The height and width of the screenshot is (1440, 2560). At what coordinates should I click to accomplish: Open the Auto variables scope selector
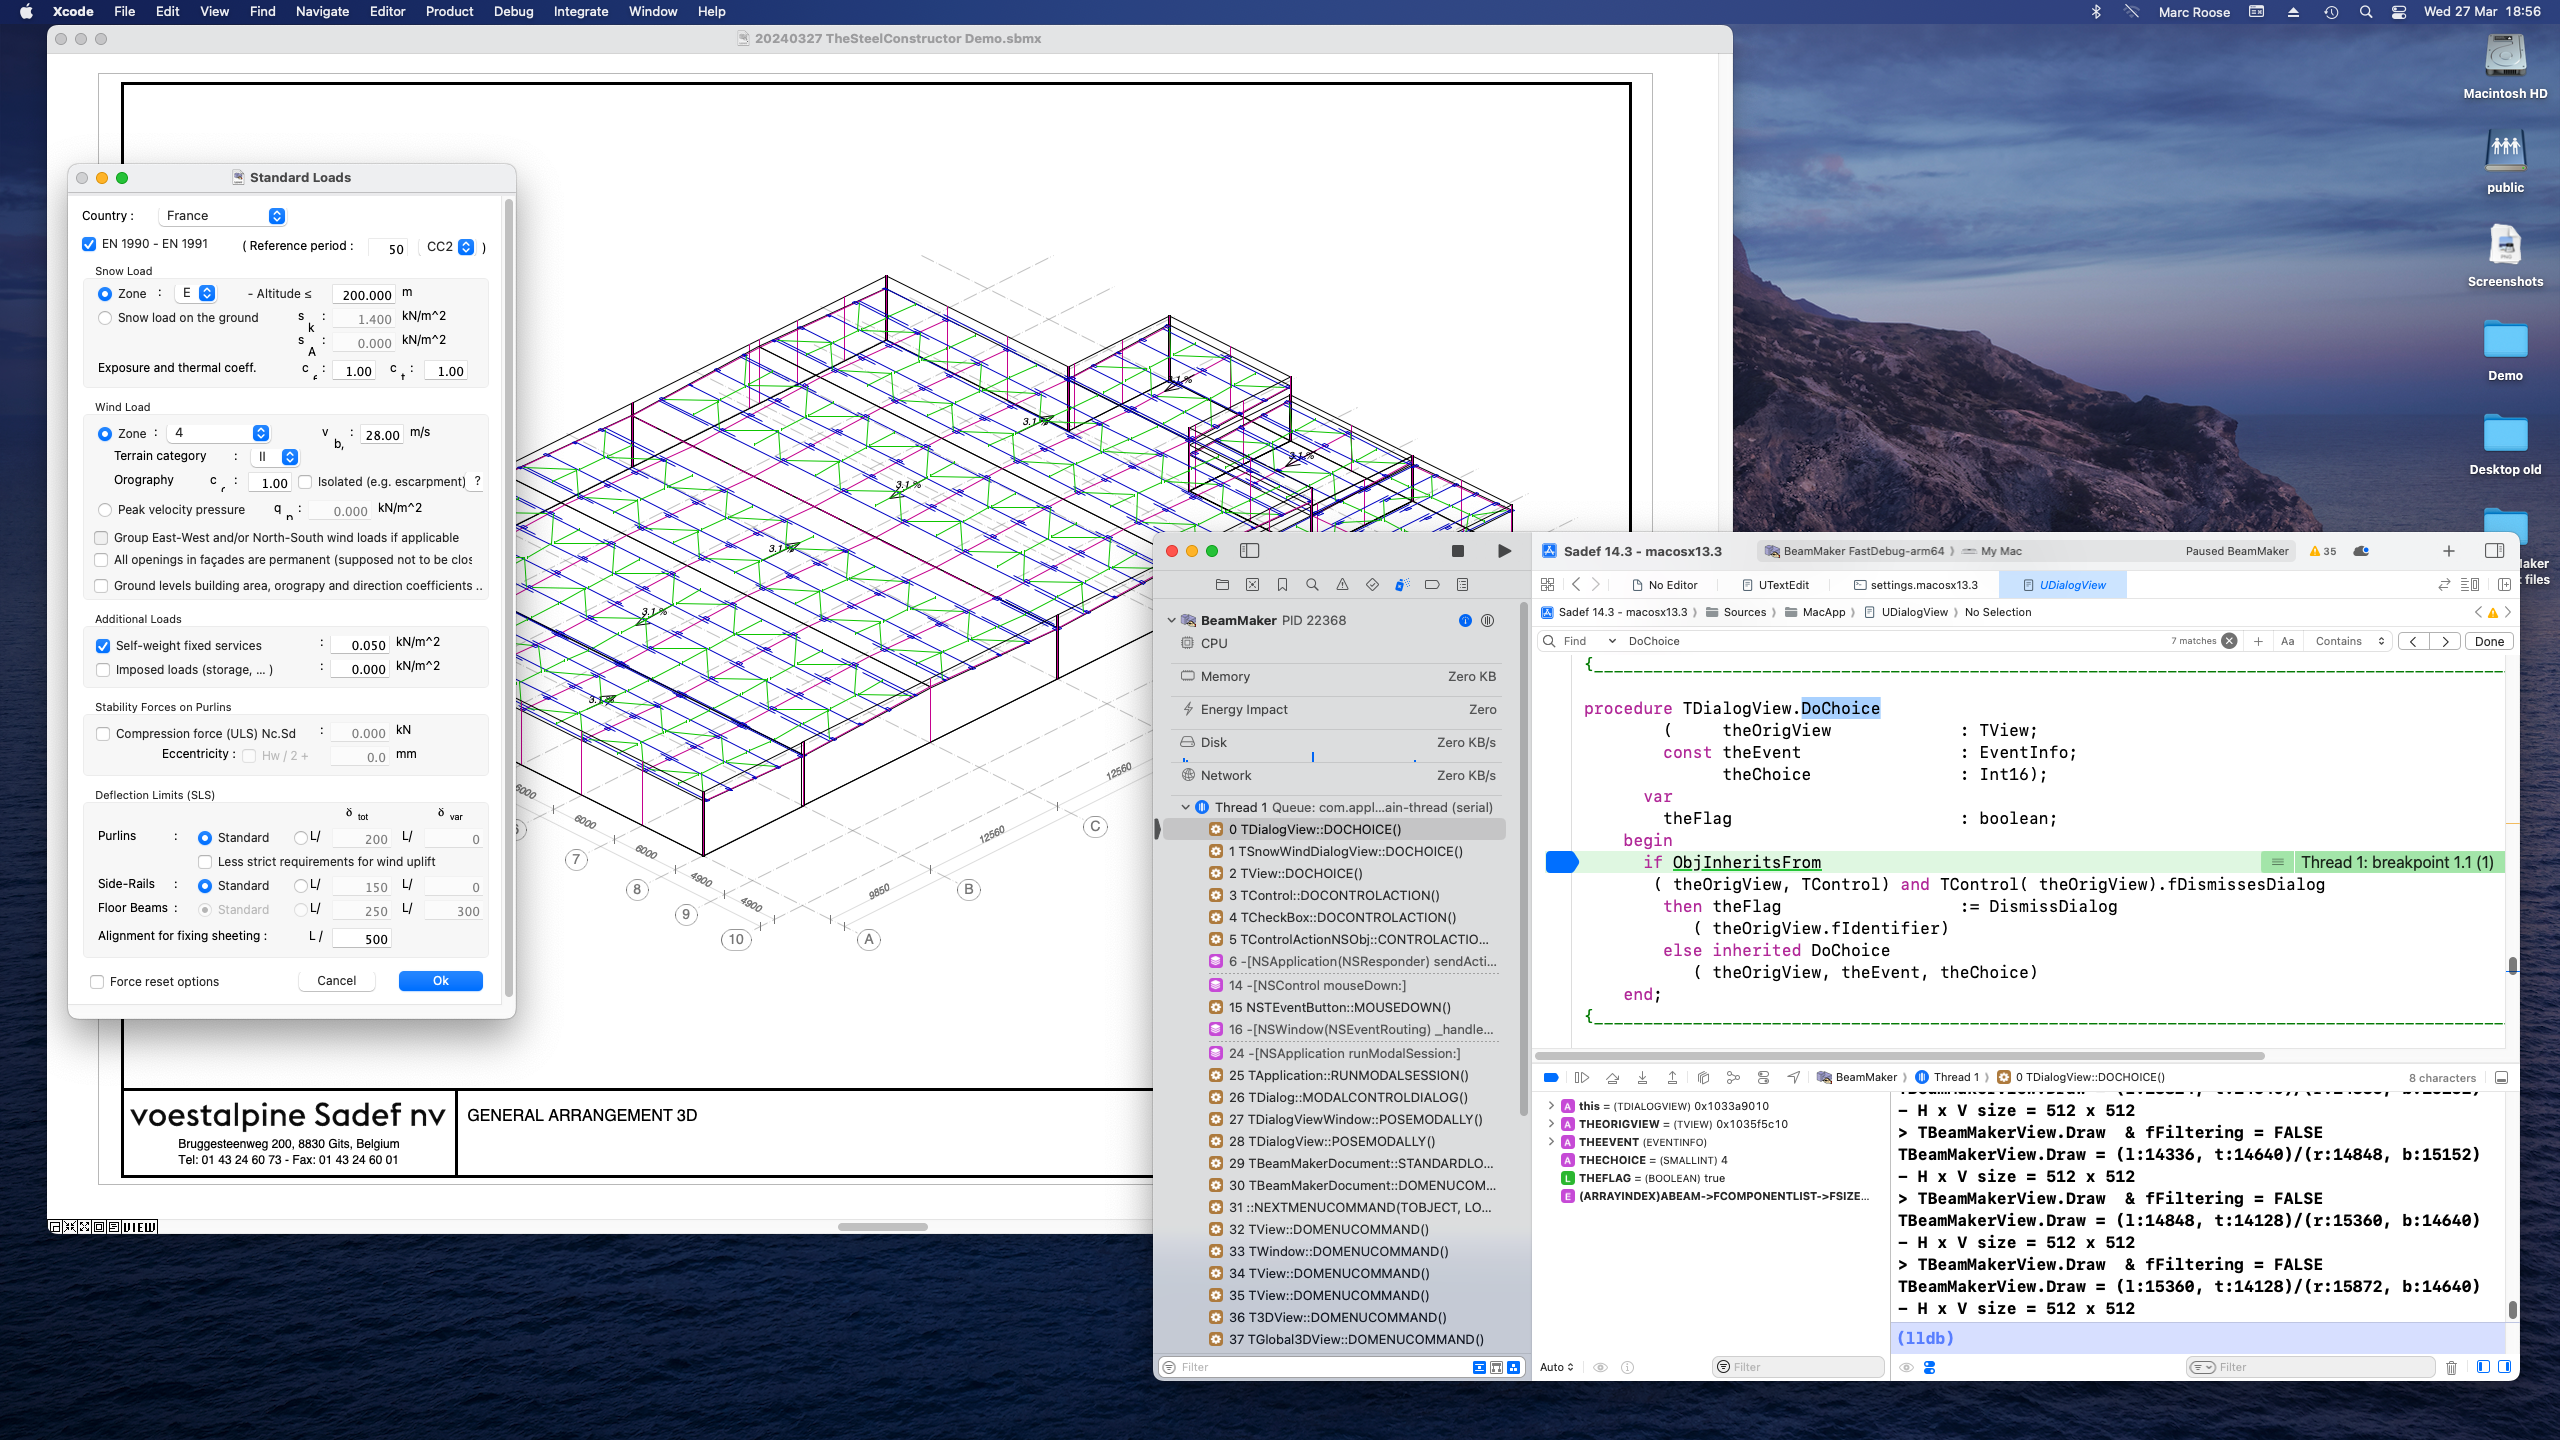click(x=1557, y=1367)
